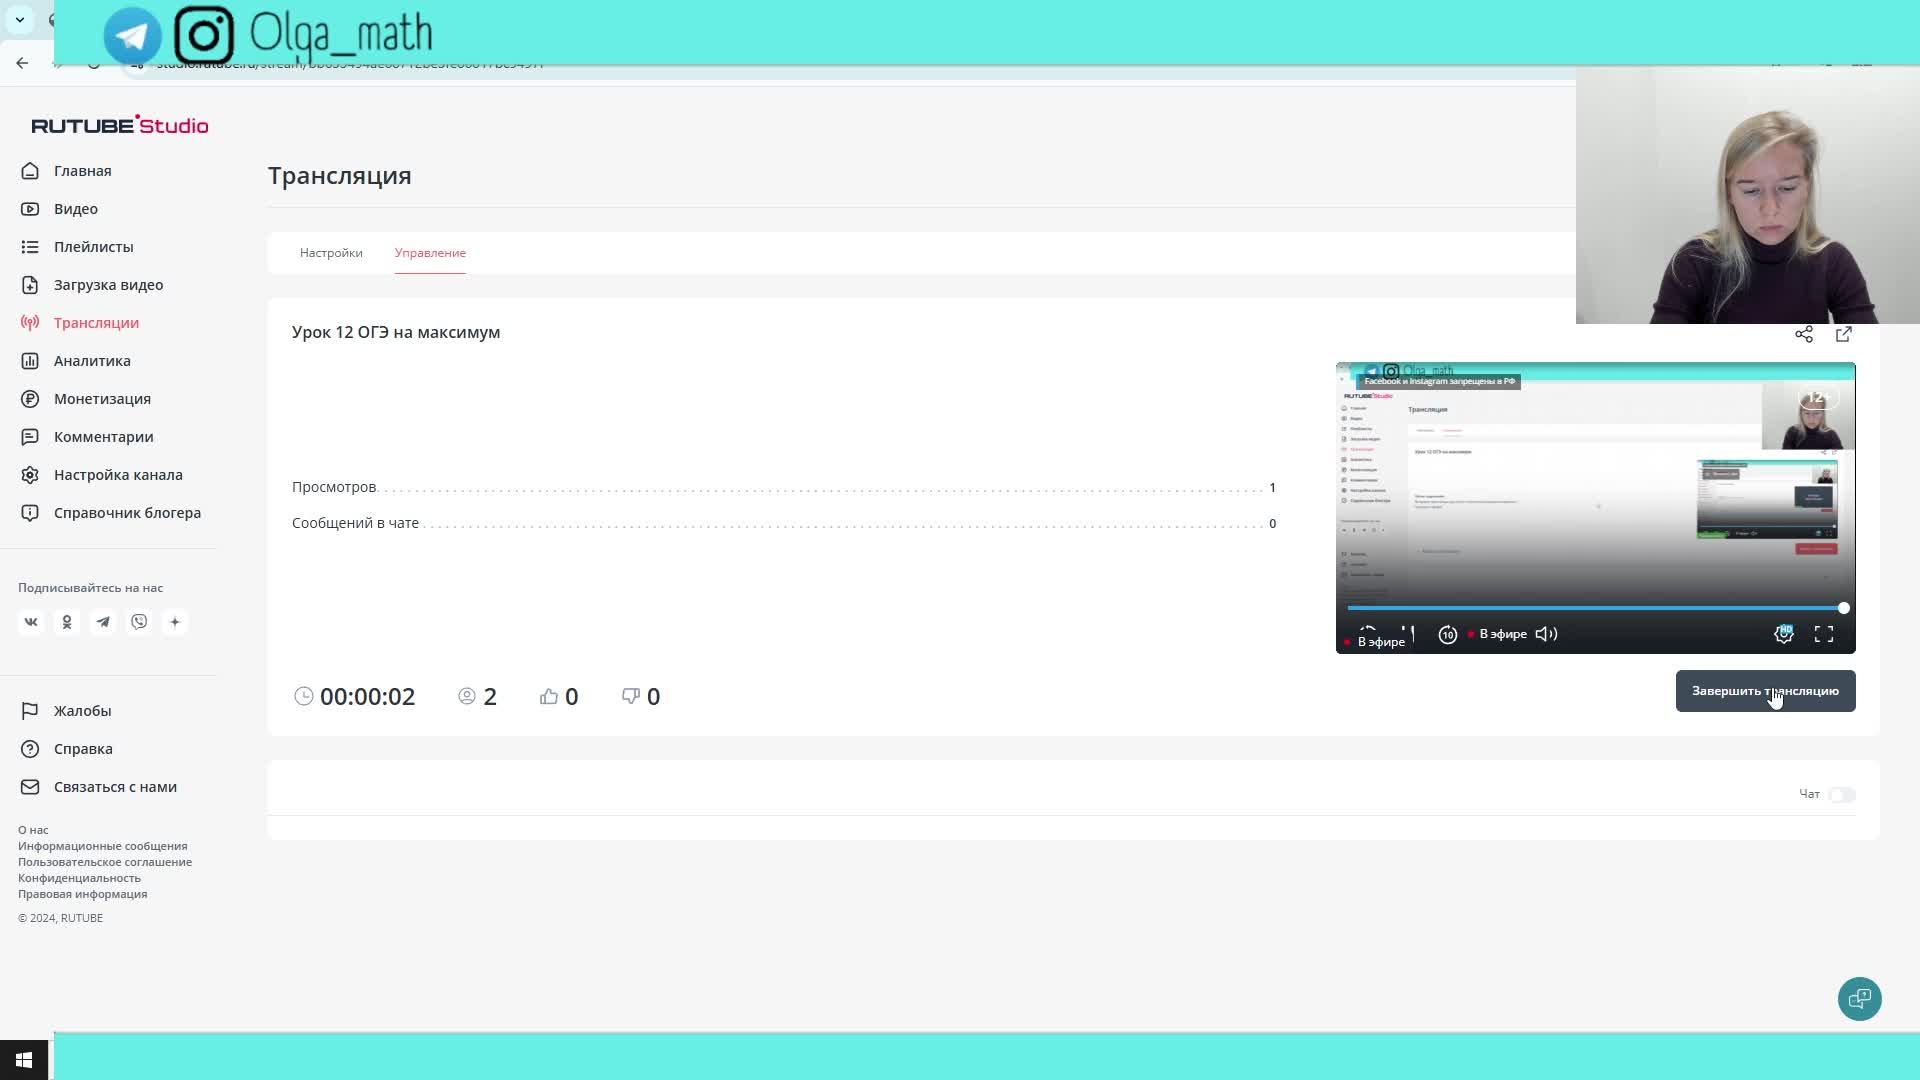Open Связаться с нами
Viewport: 1920px width, 1080px height.
(115, 787)
